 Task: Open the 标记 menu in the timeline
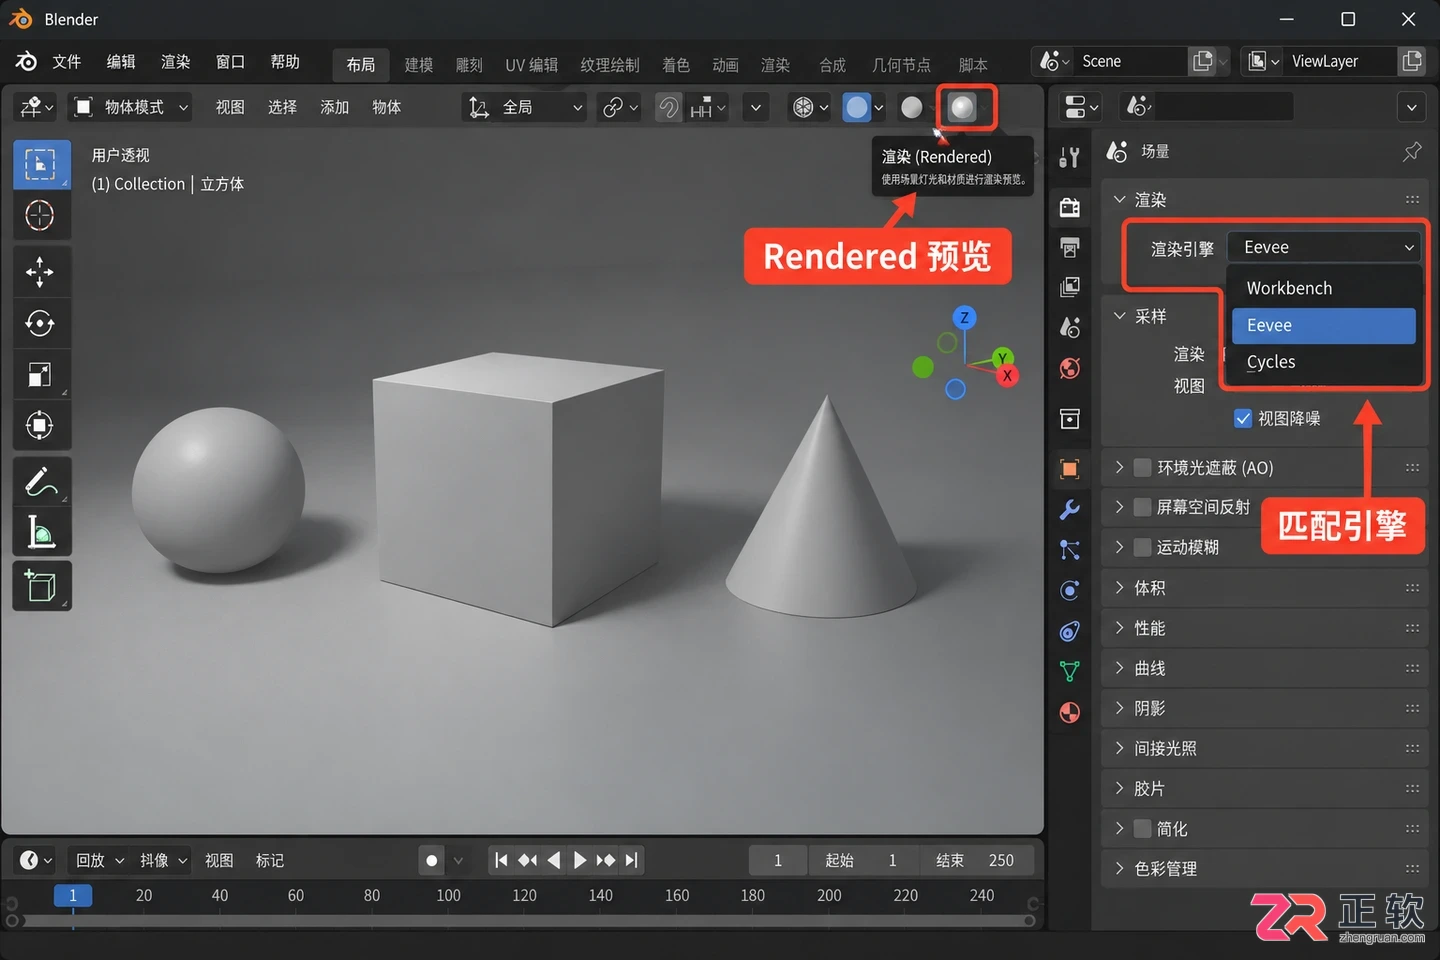click(269, 860)
